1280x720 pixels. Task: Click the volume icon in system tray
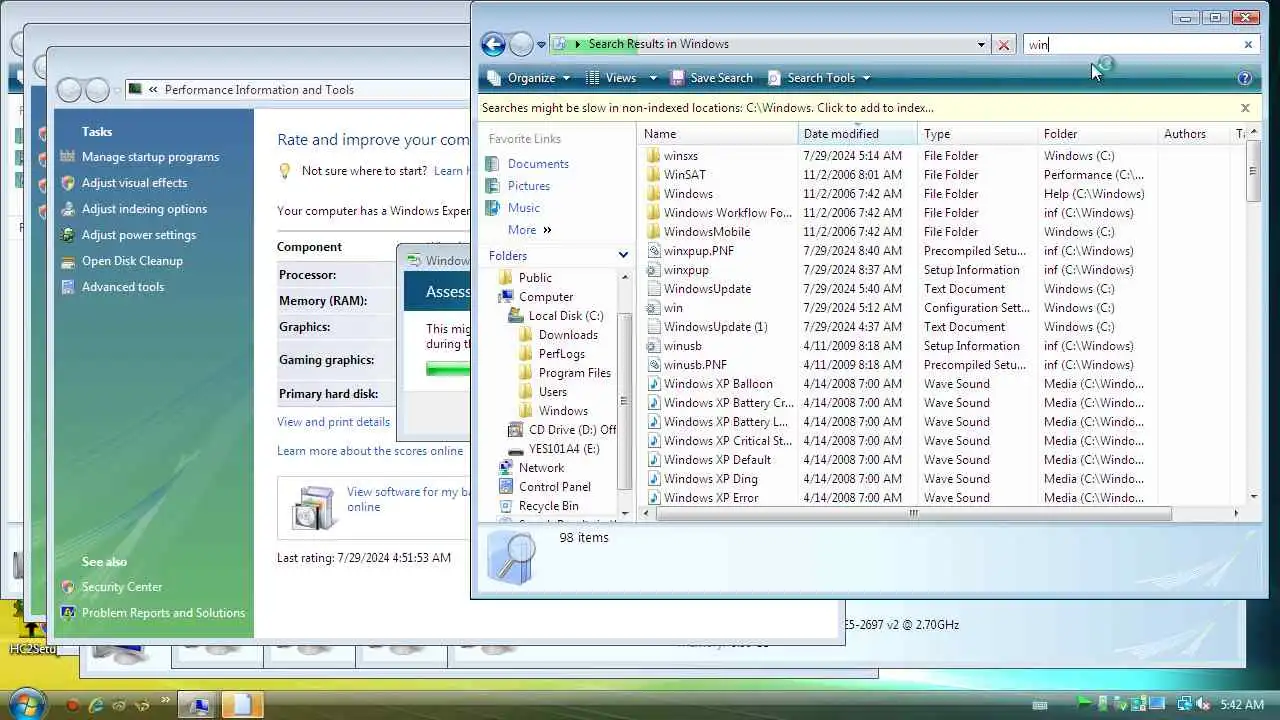pyautogui.click(x=1202, y=705)
